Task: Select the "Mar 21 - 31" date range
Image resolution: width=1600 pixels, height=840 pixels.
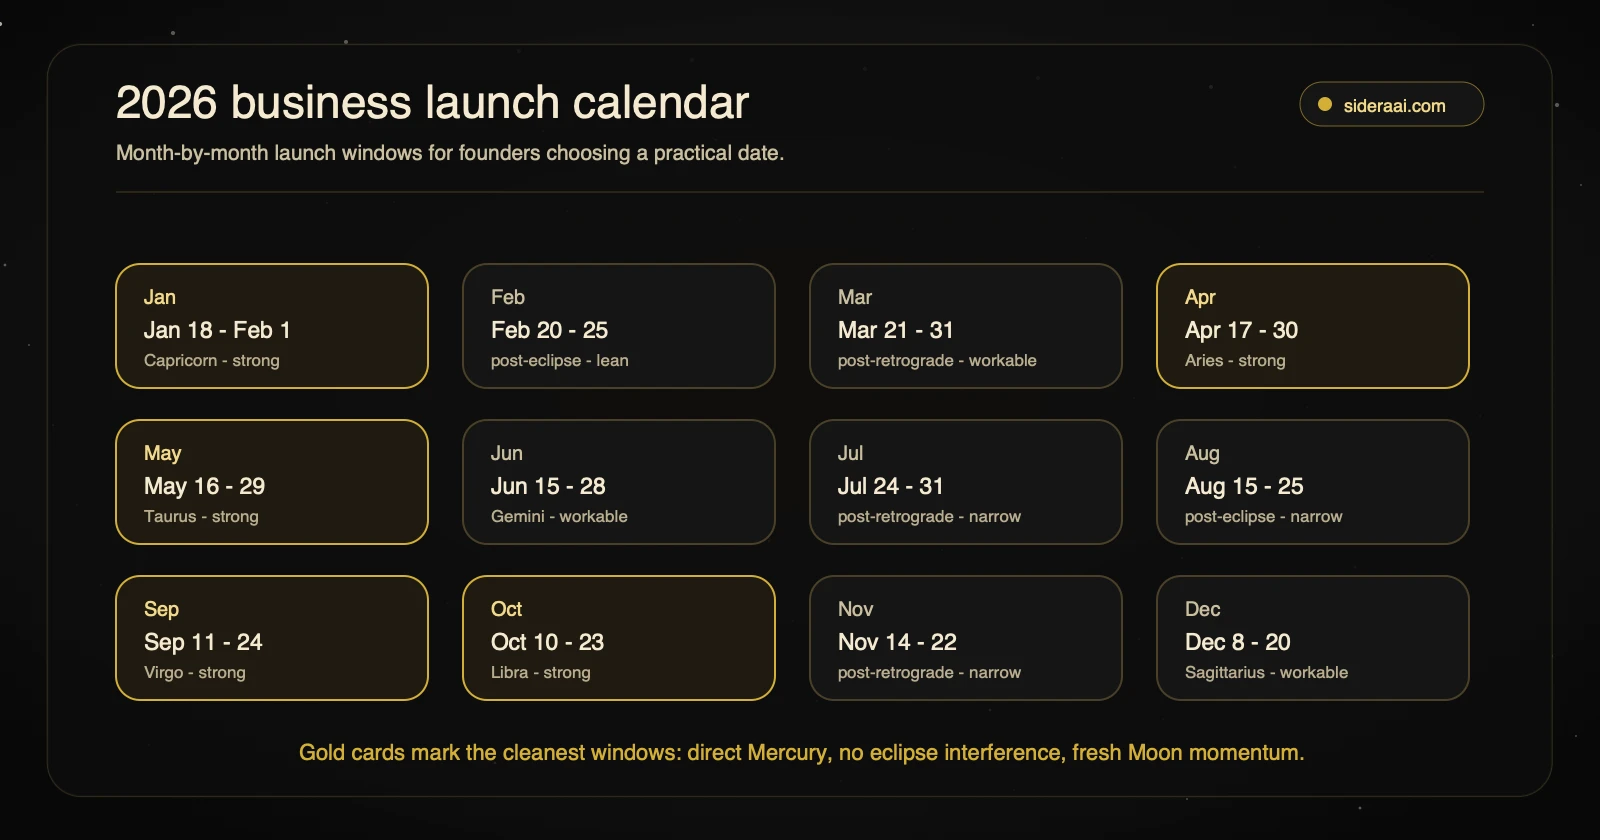Action: (896, 330)
